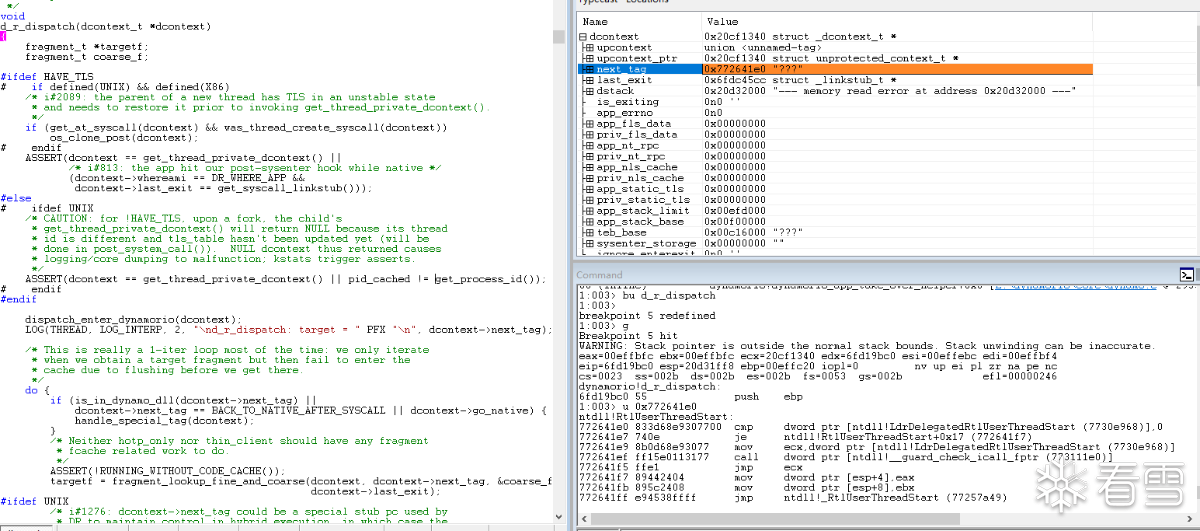Click the 'fragment_t coarse_f;' declaration
This screenshot has width=1200, height=531.
[86, 57]
